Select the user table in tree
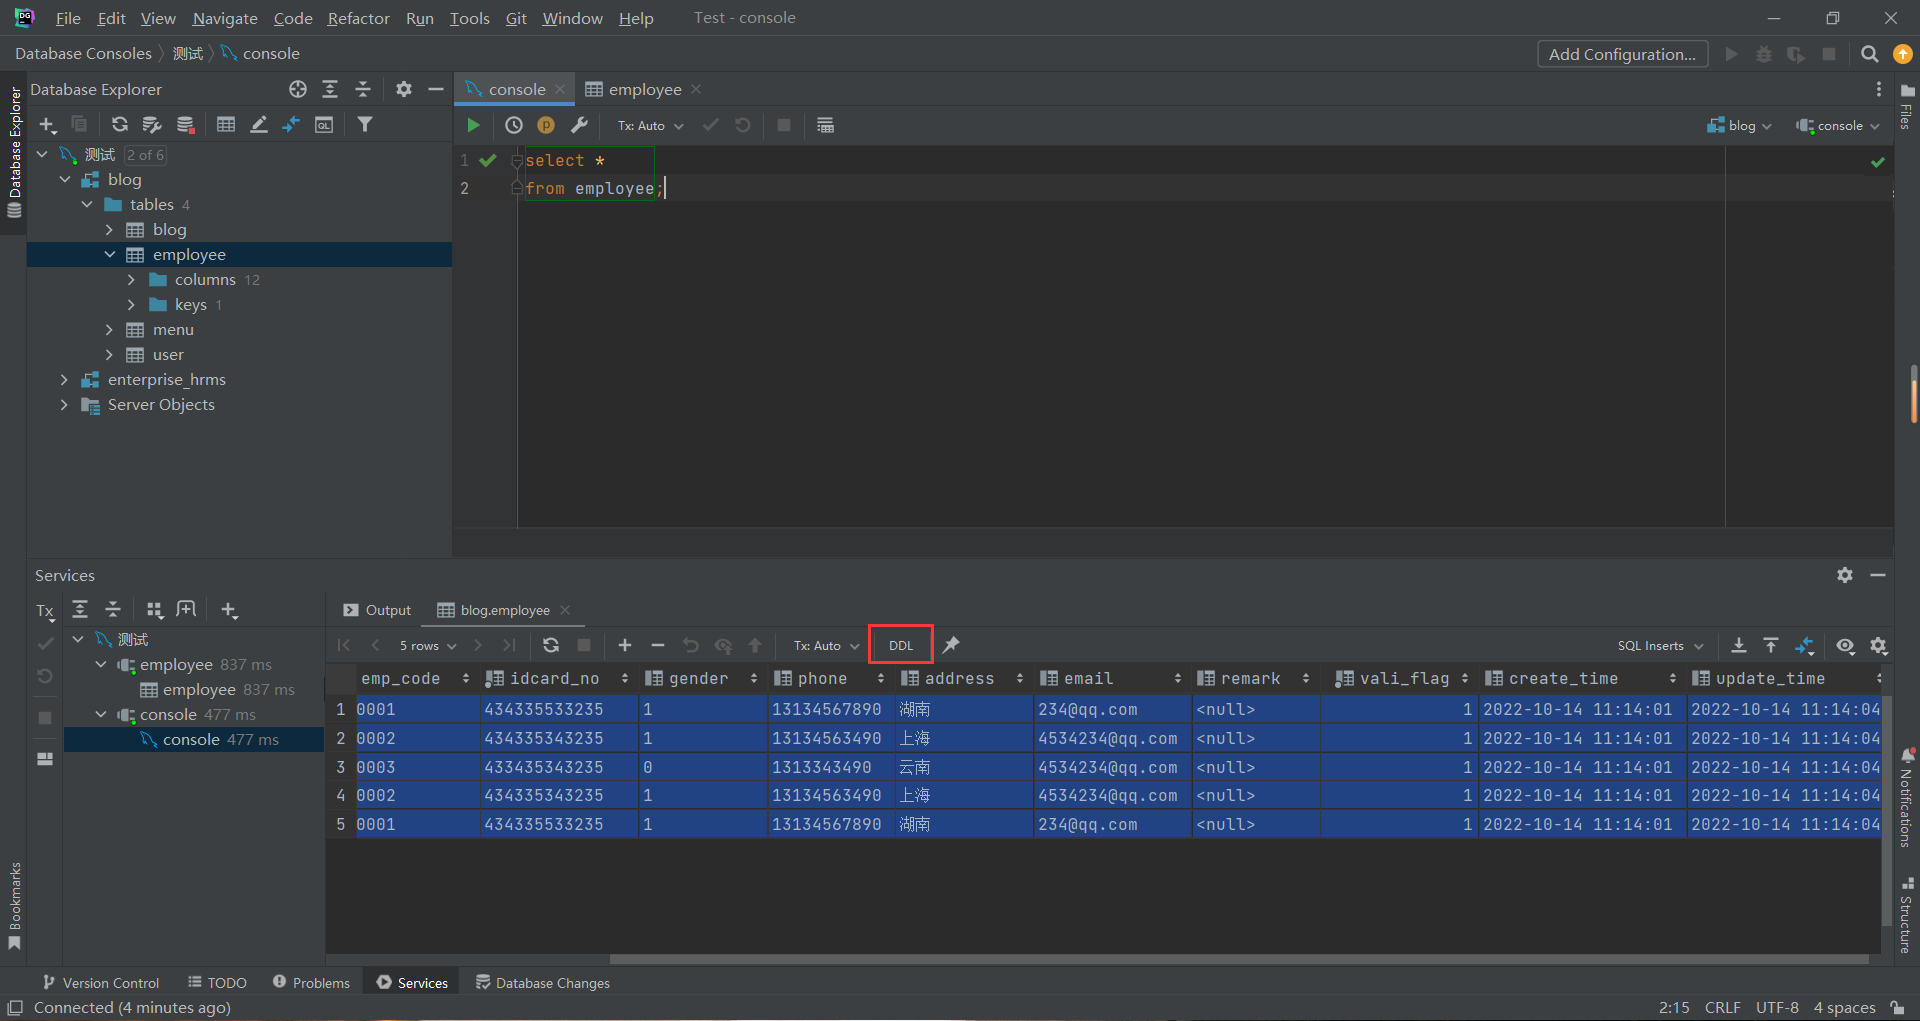This screenshot has width=1920, height=1021. [168, 354]
